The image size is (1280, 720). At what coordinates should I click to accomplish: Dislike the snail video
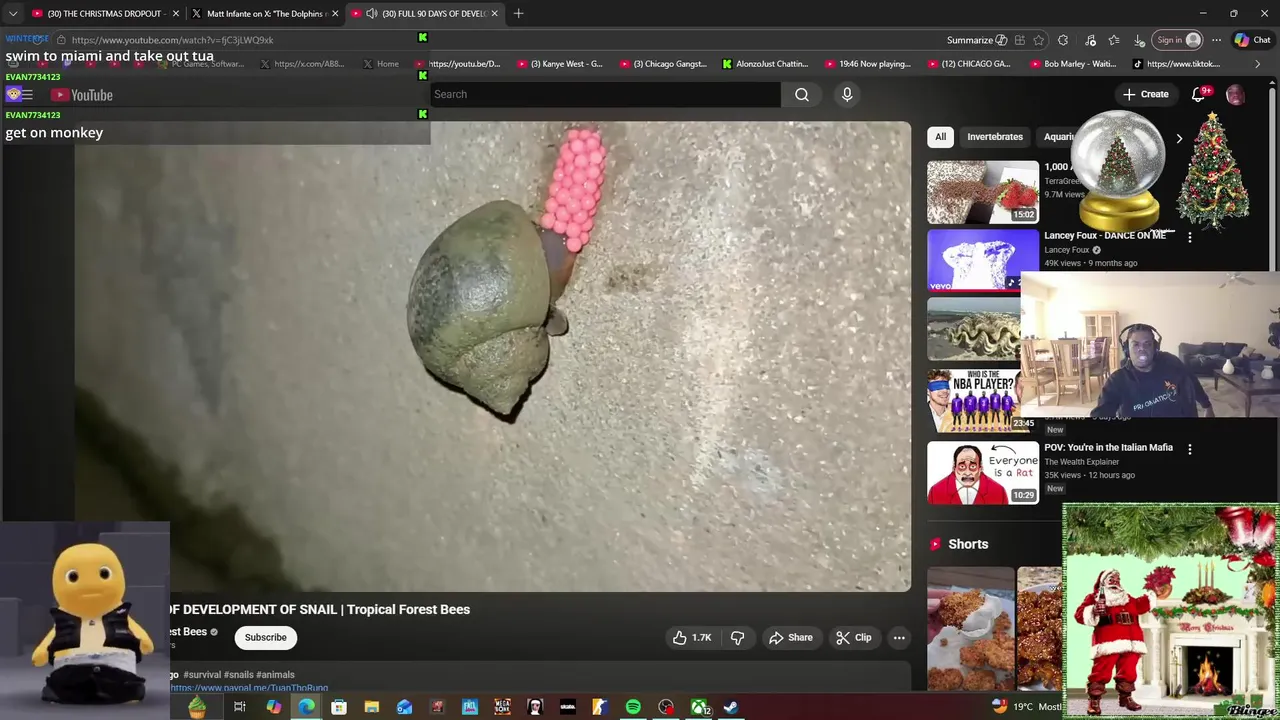738,637
